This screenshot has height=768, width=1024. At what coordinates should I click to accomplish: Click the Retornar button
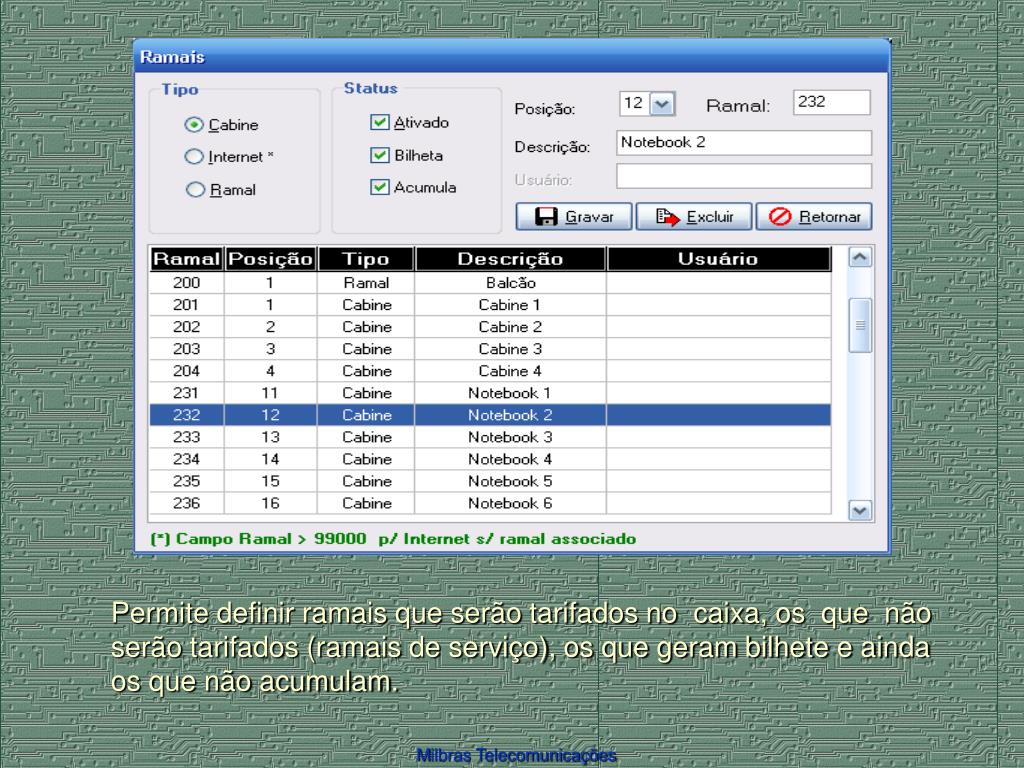coord(814,216)
